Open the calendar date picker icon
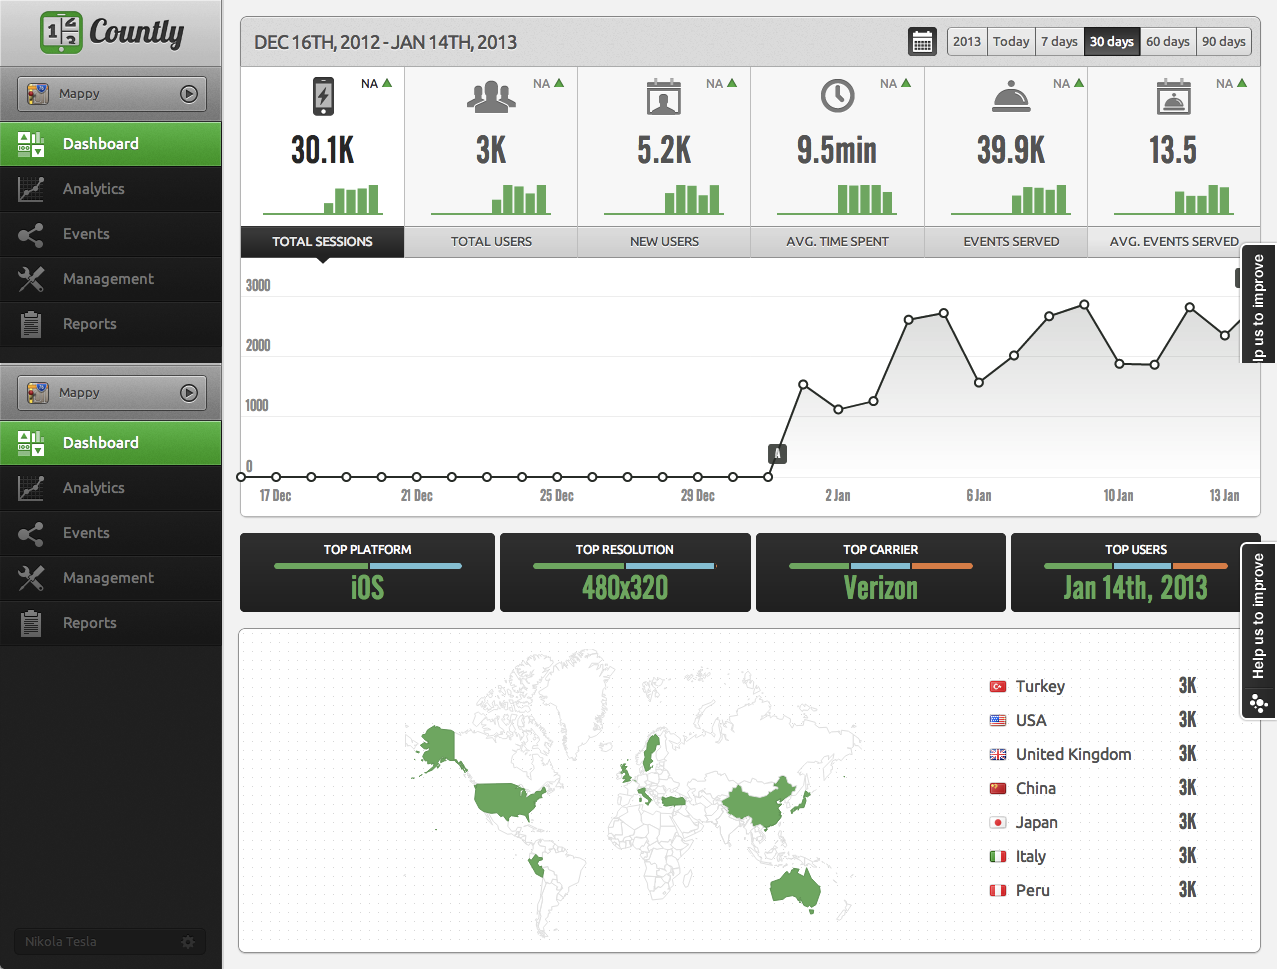Screen dimensions: 1277x969 point(922,42)
